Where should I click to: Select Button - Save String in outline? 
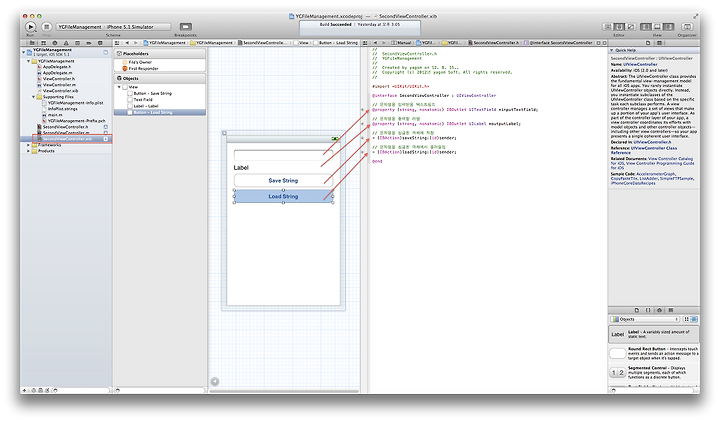(152, 93)
